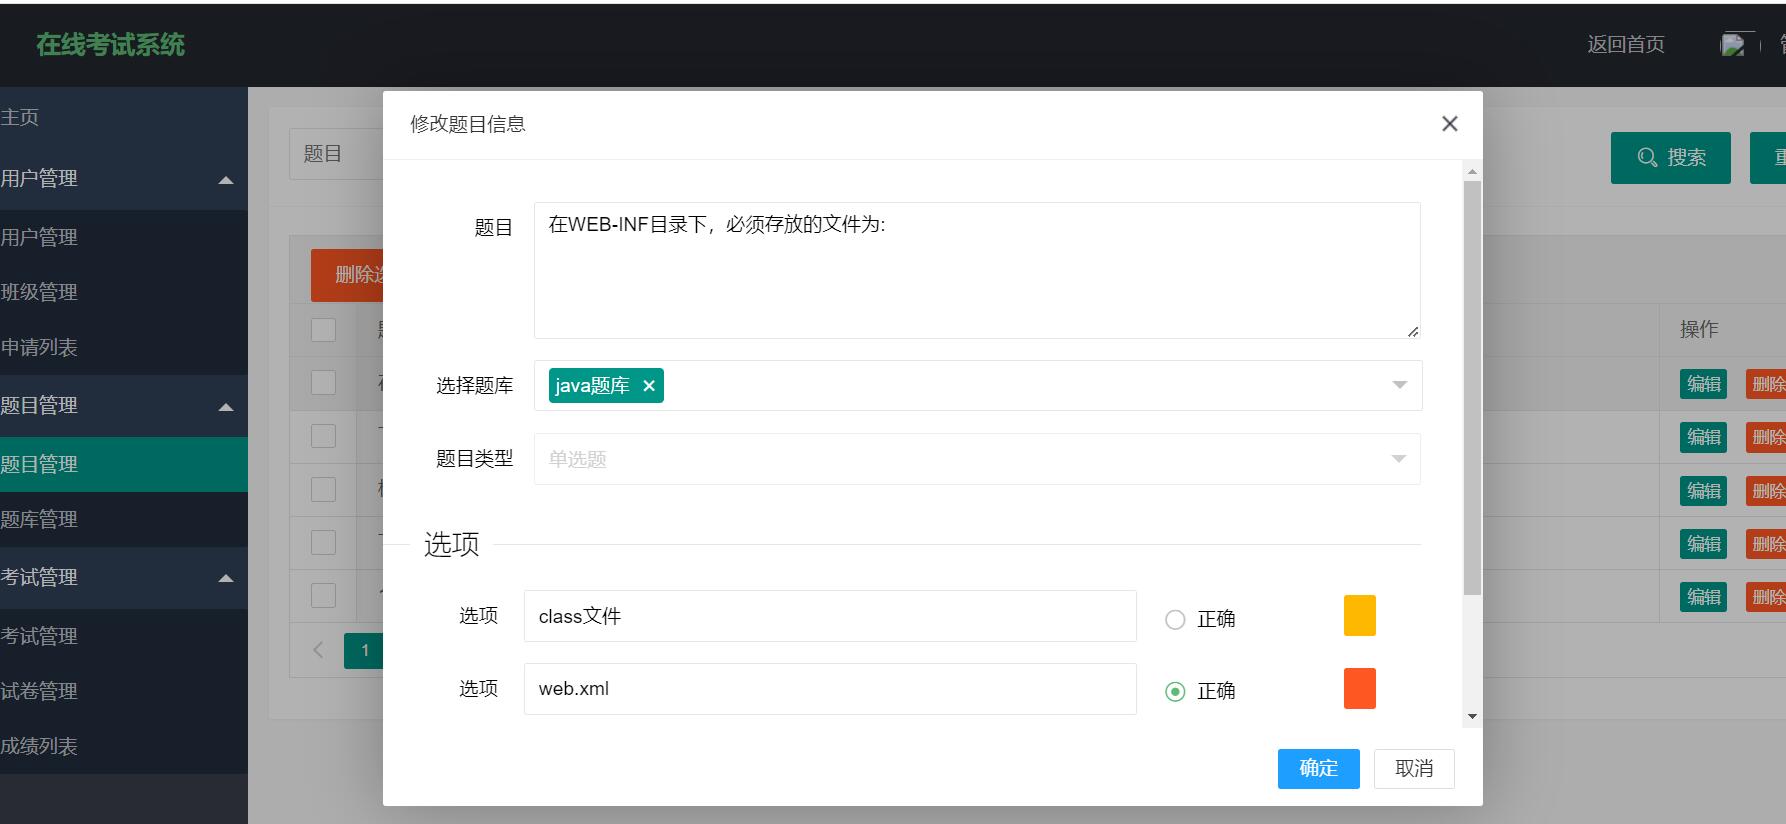Focus the 题目 search input behind dialog
The height and width of the screenshot is (824, 1786).
336,154
